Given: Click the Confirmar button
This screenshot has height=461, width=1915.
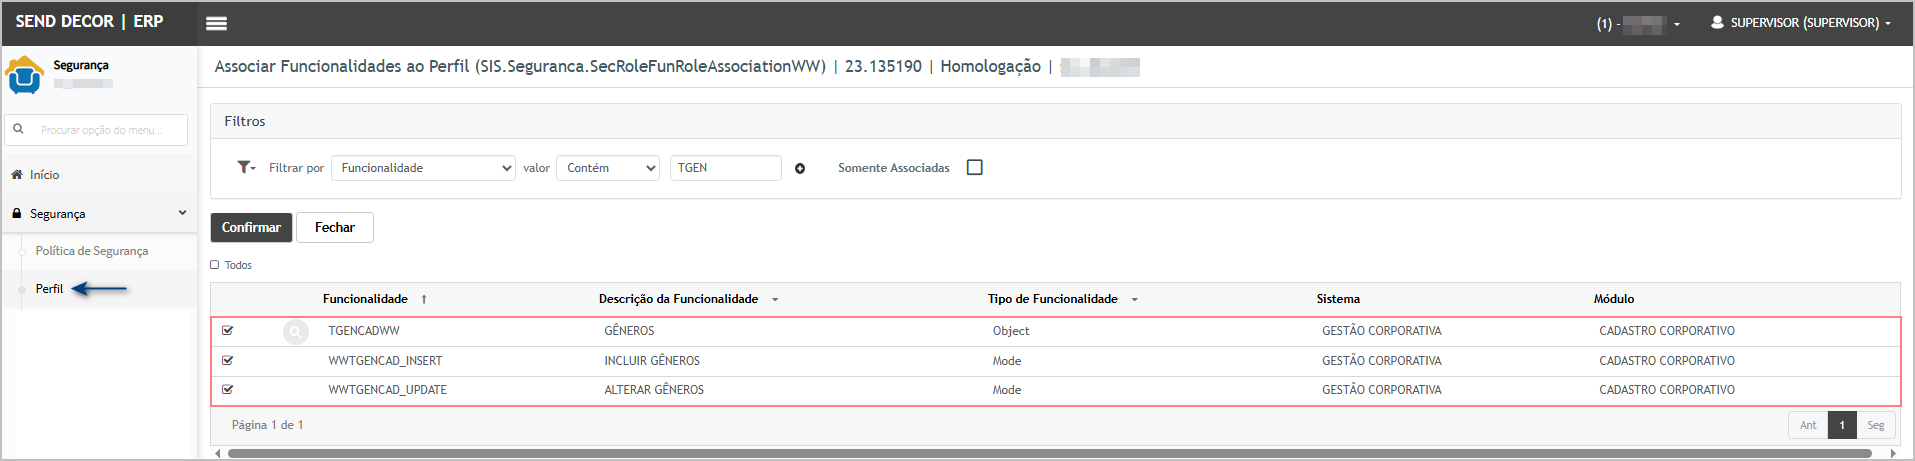Looking at the screenshot, I should [x=251, y=227].
